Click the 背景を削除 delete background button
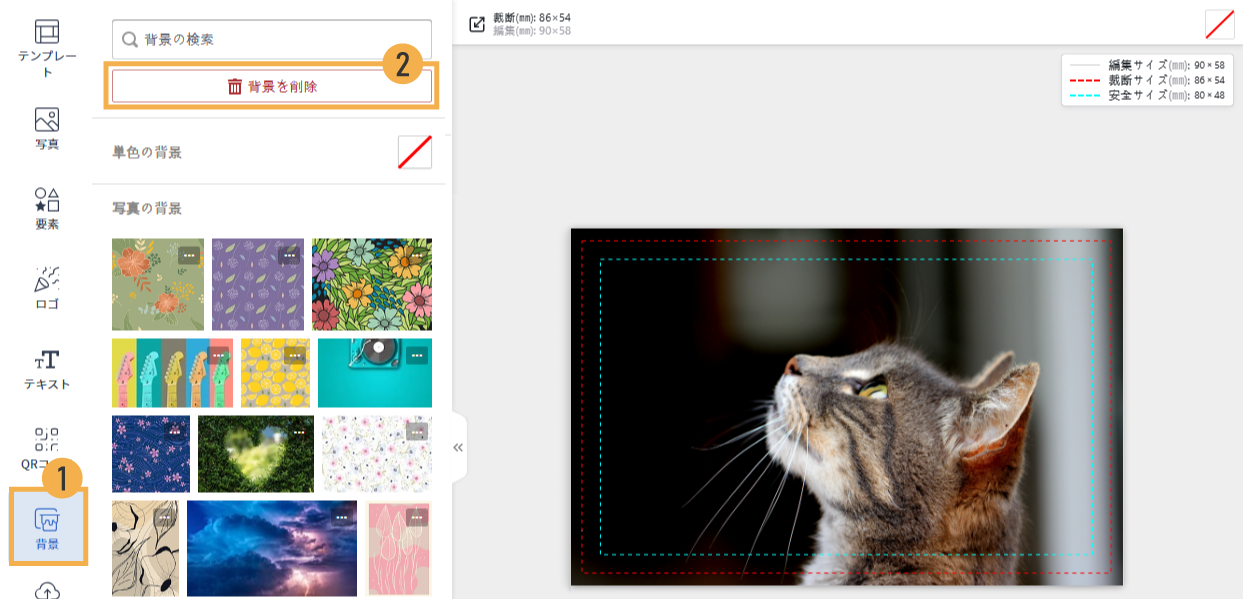The image size is (1243, 599). 272,87
